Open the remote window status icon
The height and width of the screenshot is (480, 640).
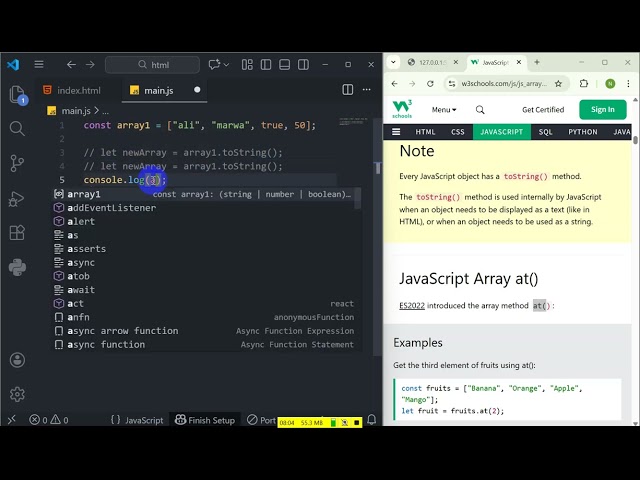12,420
